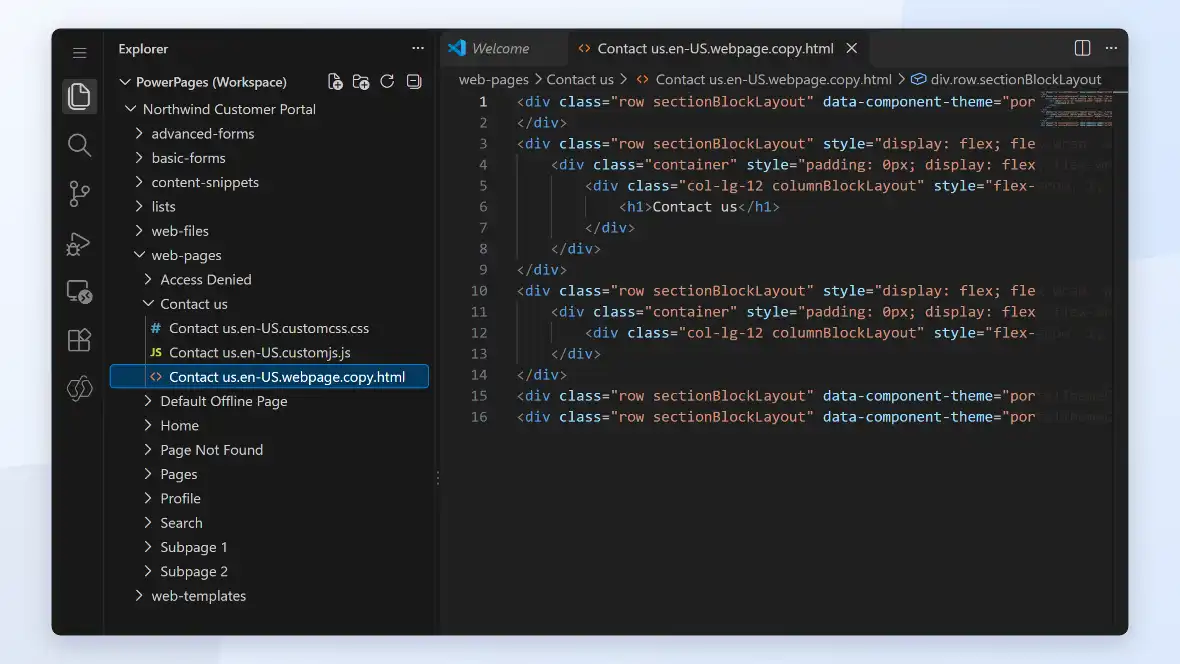This screenshot has width=1180, height=664.
Task: Refresh the Explorer tree
Action: click(387, 81)
